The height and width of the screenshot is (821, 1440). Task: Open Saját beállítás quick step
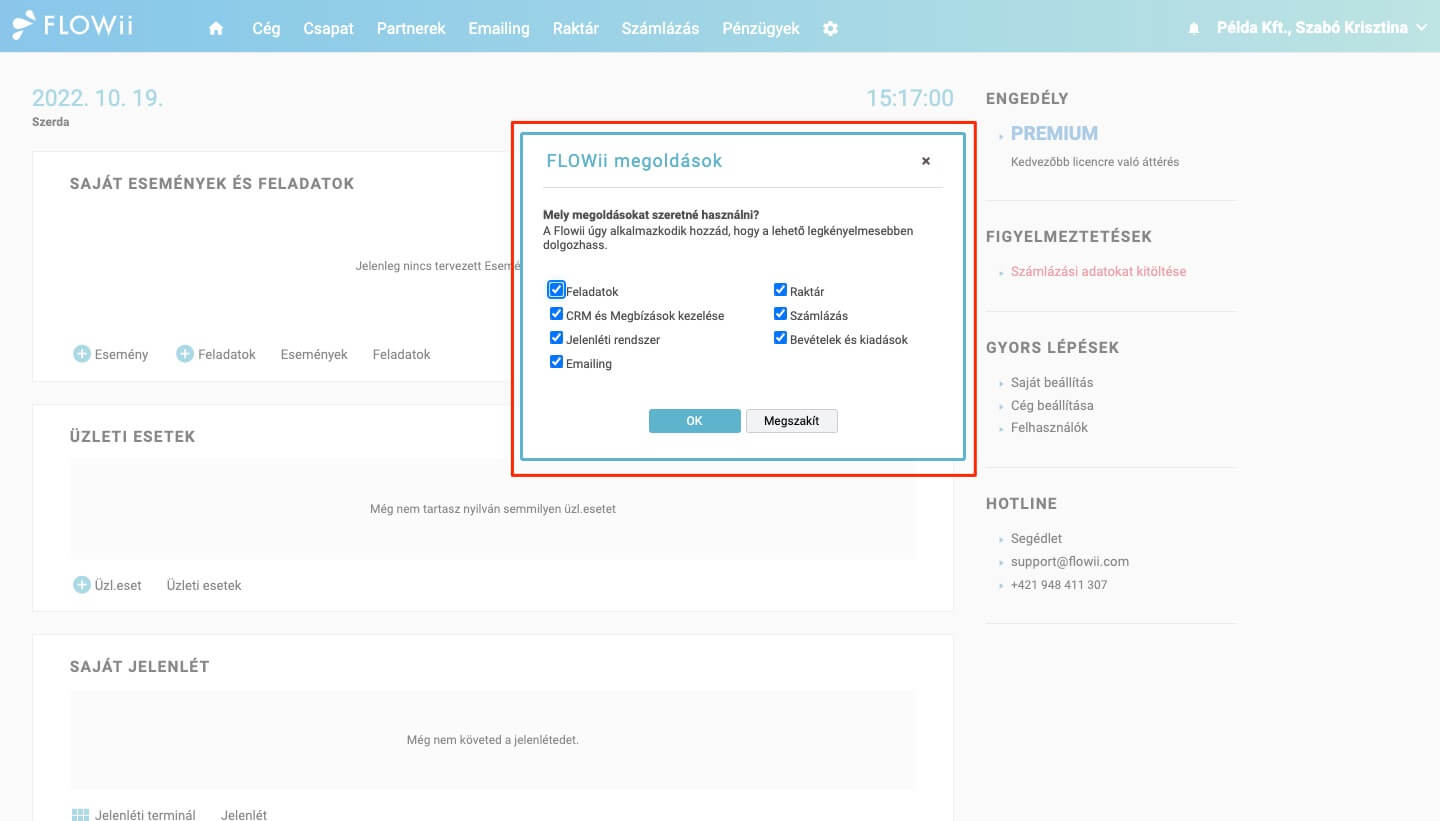click(x=1052, y=382)
